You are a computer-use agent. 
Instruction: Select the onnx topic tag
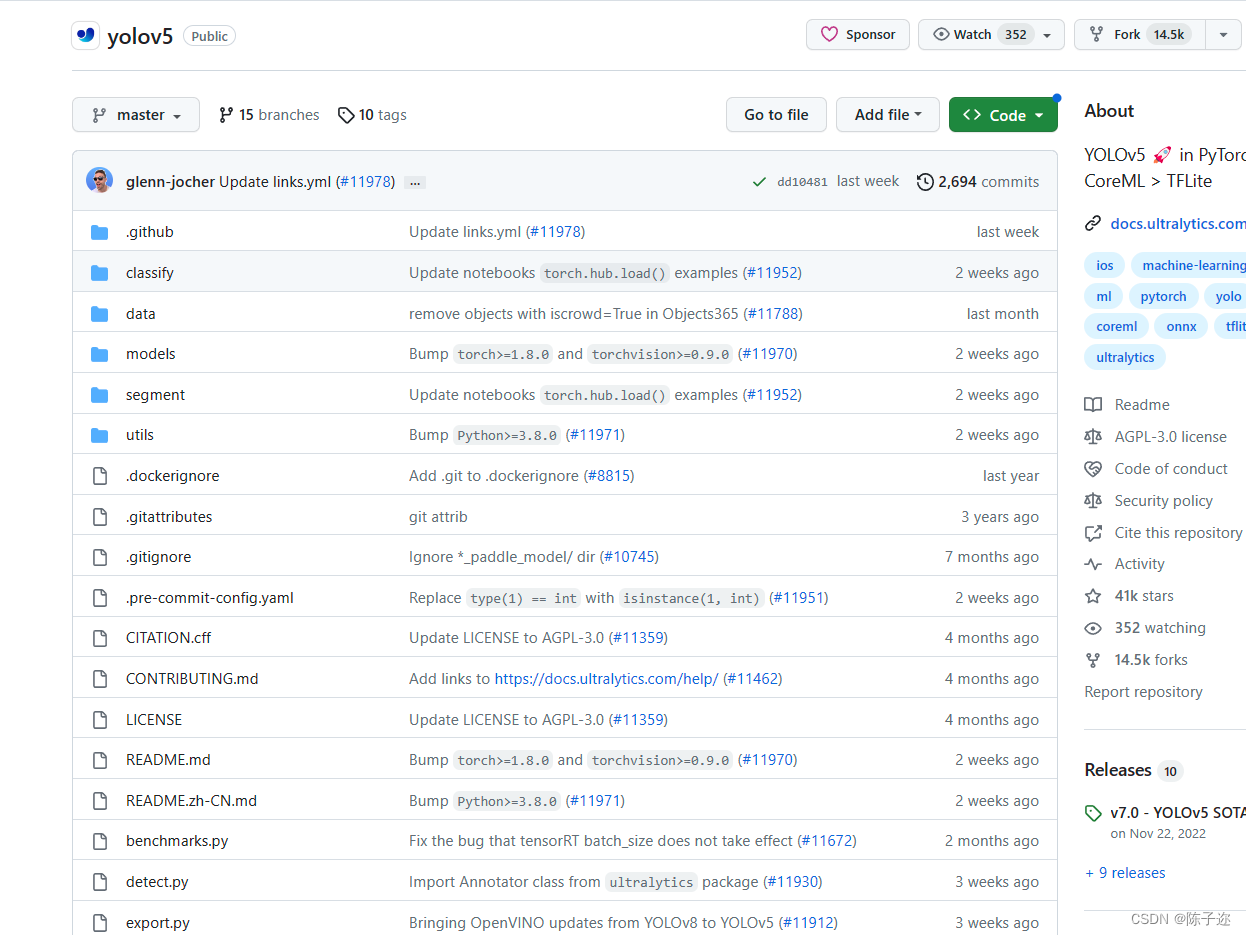(x=1181, y=326)
